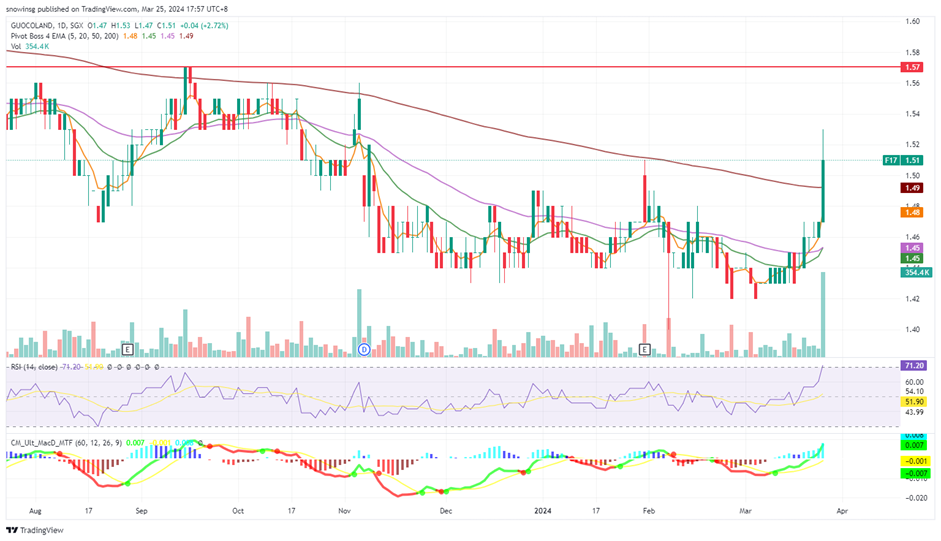Click the 60.00 RSI axis label

tap(914, 382)
